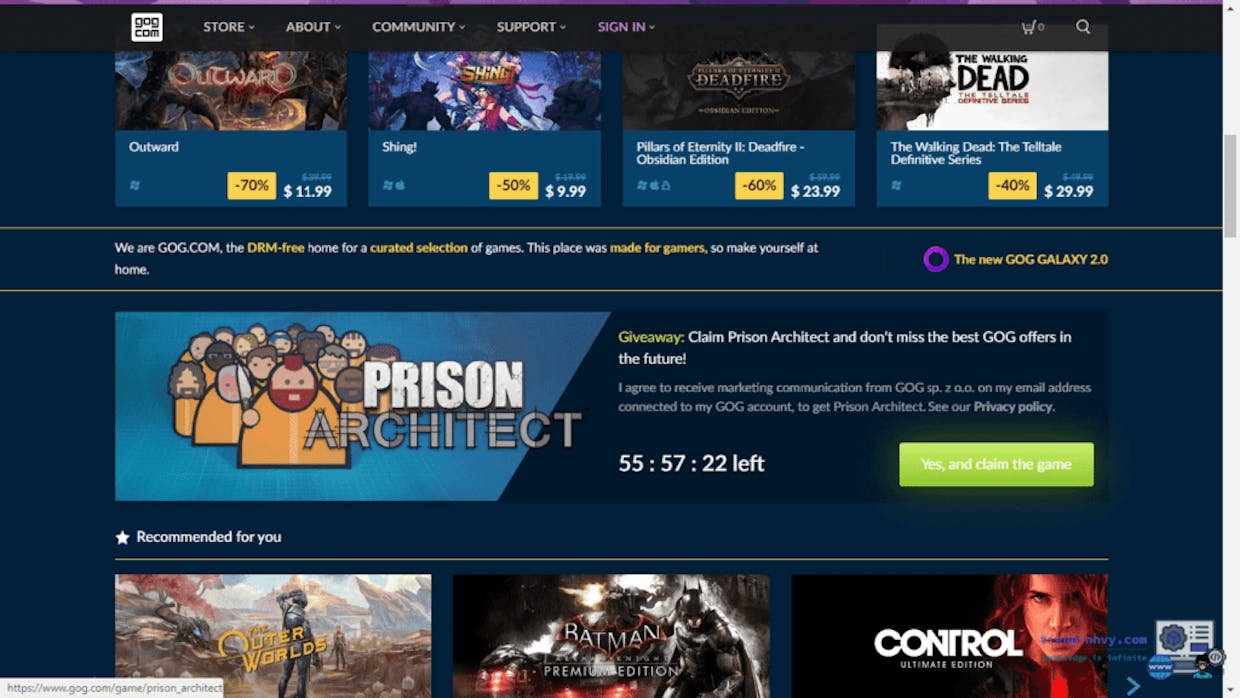
Task: Open the SUPPORT menu
Action: (x=531, y=27)
